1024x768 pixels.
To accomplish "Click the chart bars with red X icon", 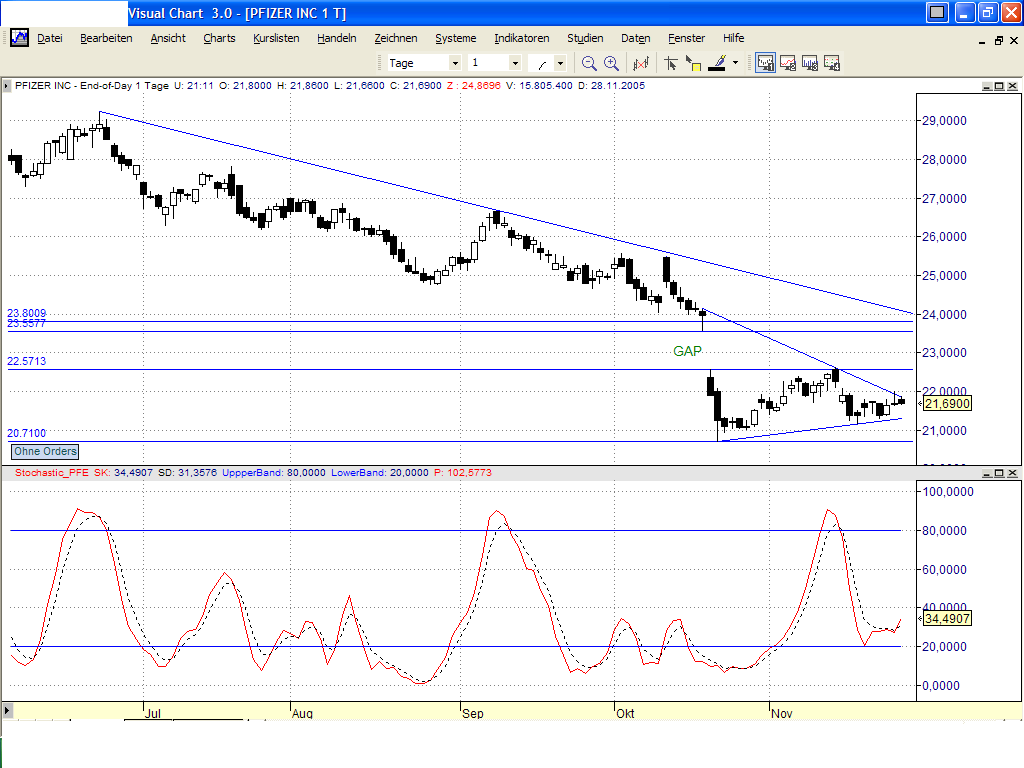I will 641,63.
